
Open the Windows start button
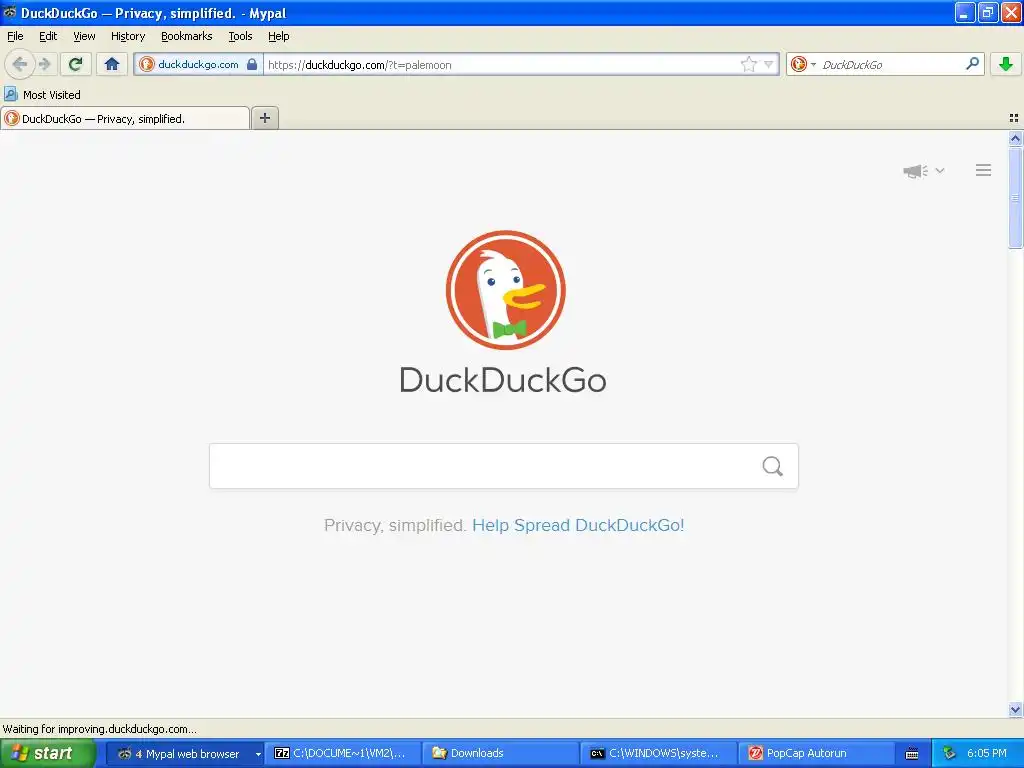pyautogui.click(x=48, y=754)
